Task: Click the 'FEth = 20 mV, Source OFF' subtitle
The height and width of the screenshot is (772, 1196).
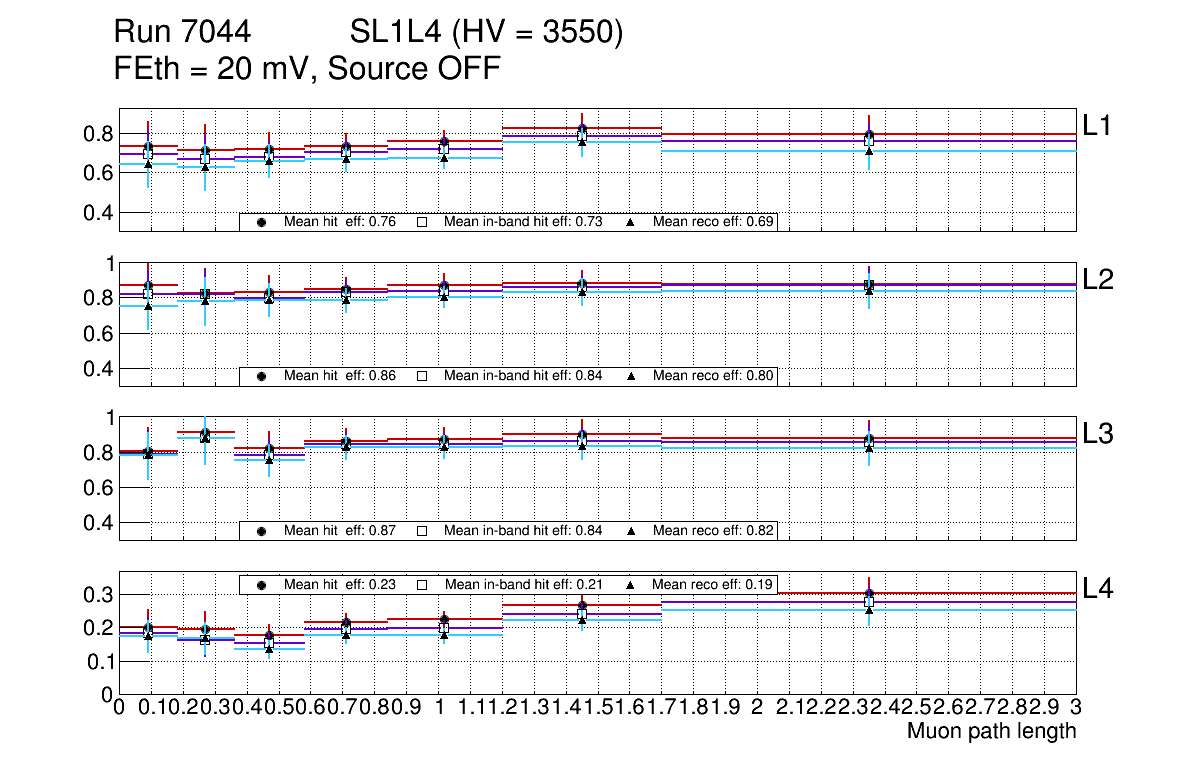Action: click(307, 69)
